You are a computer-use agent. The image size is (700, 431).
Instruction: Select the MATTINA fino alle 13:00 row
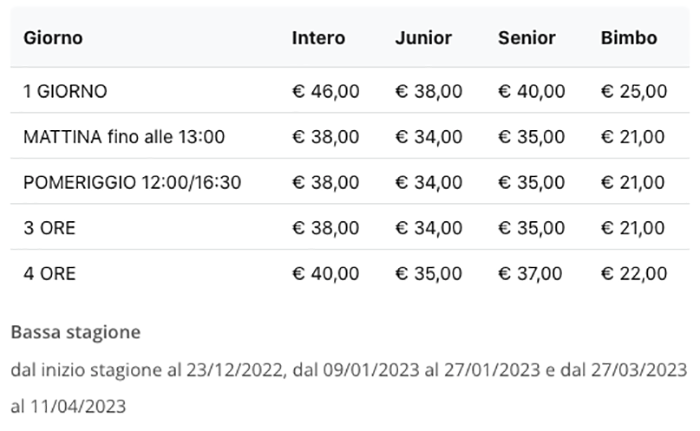124,137
